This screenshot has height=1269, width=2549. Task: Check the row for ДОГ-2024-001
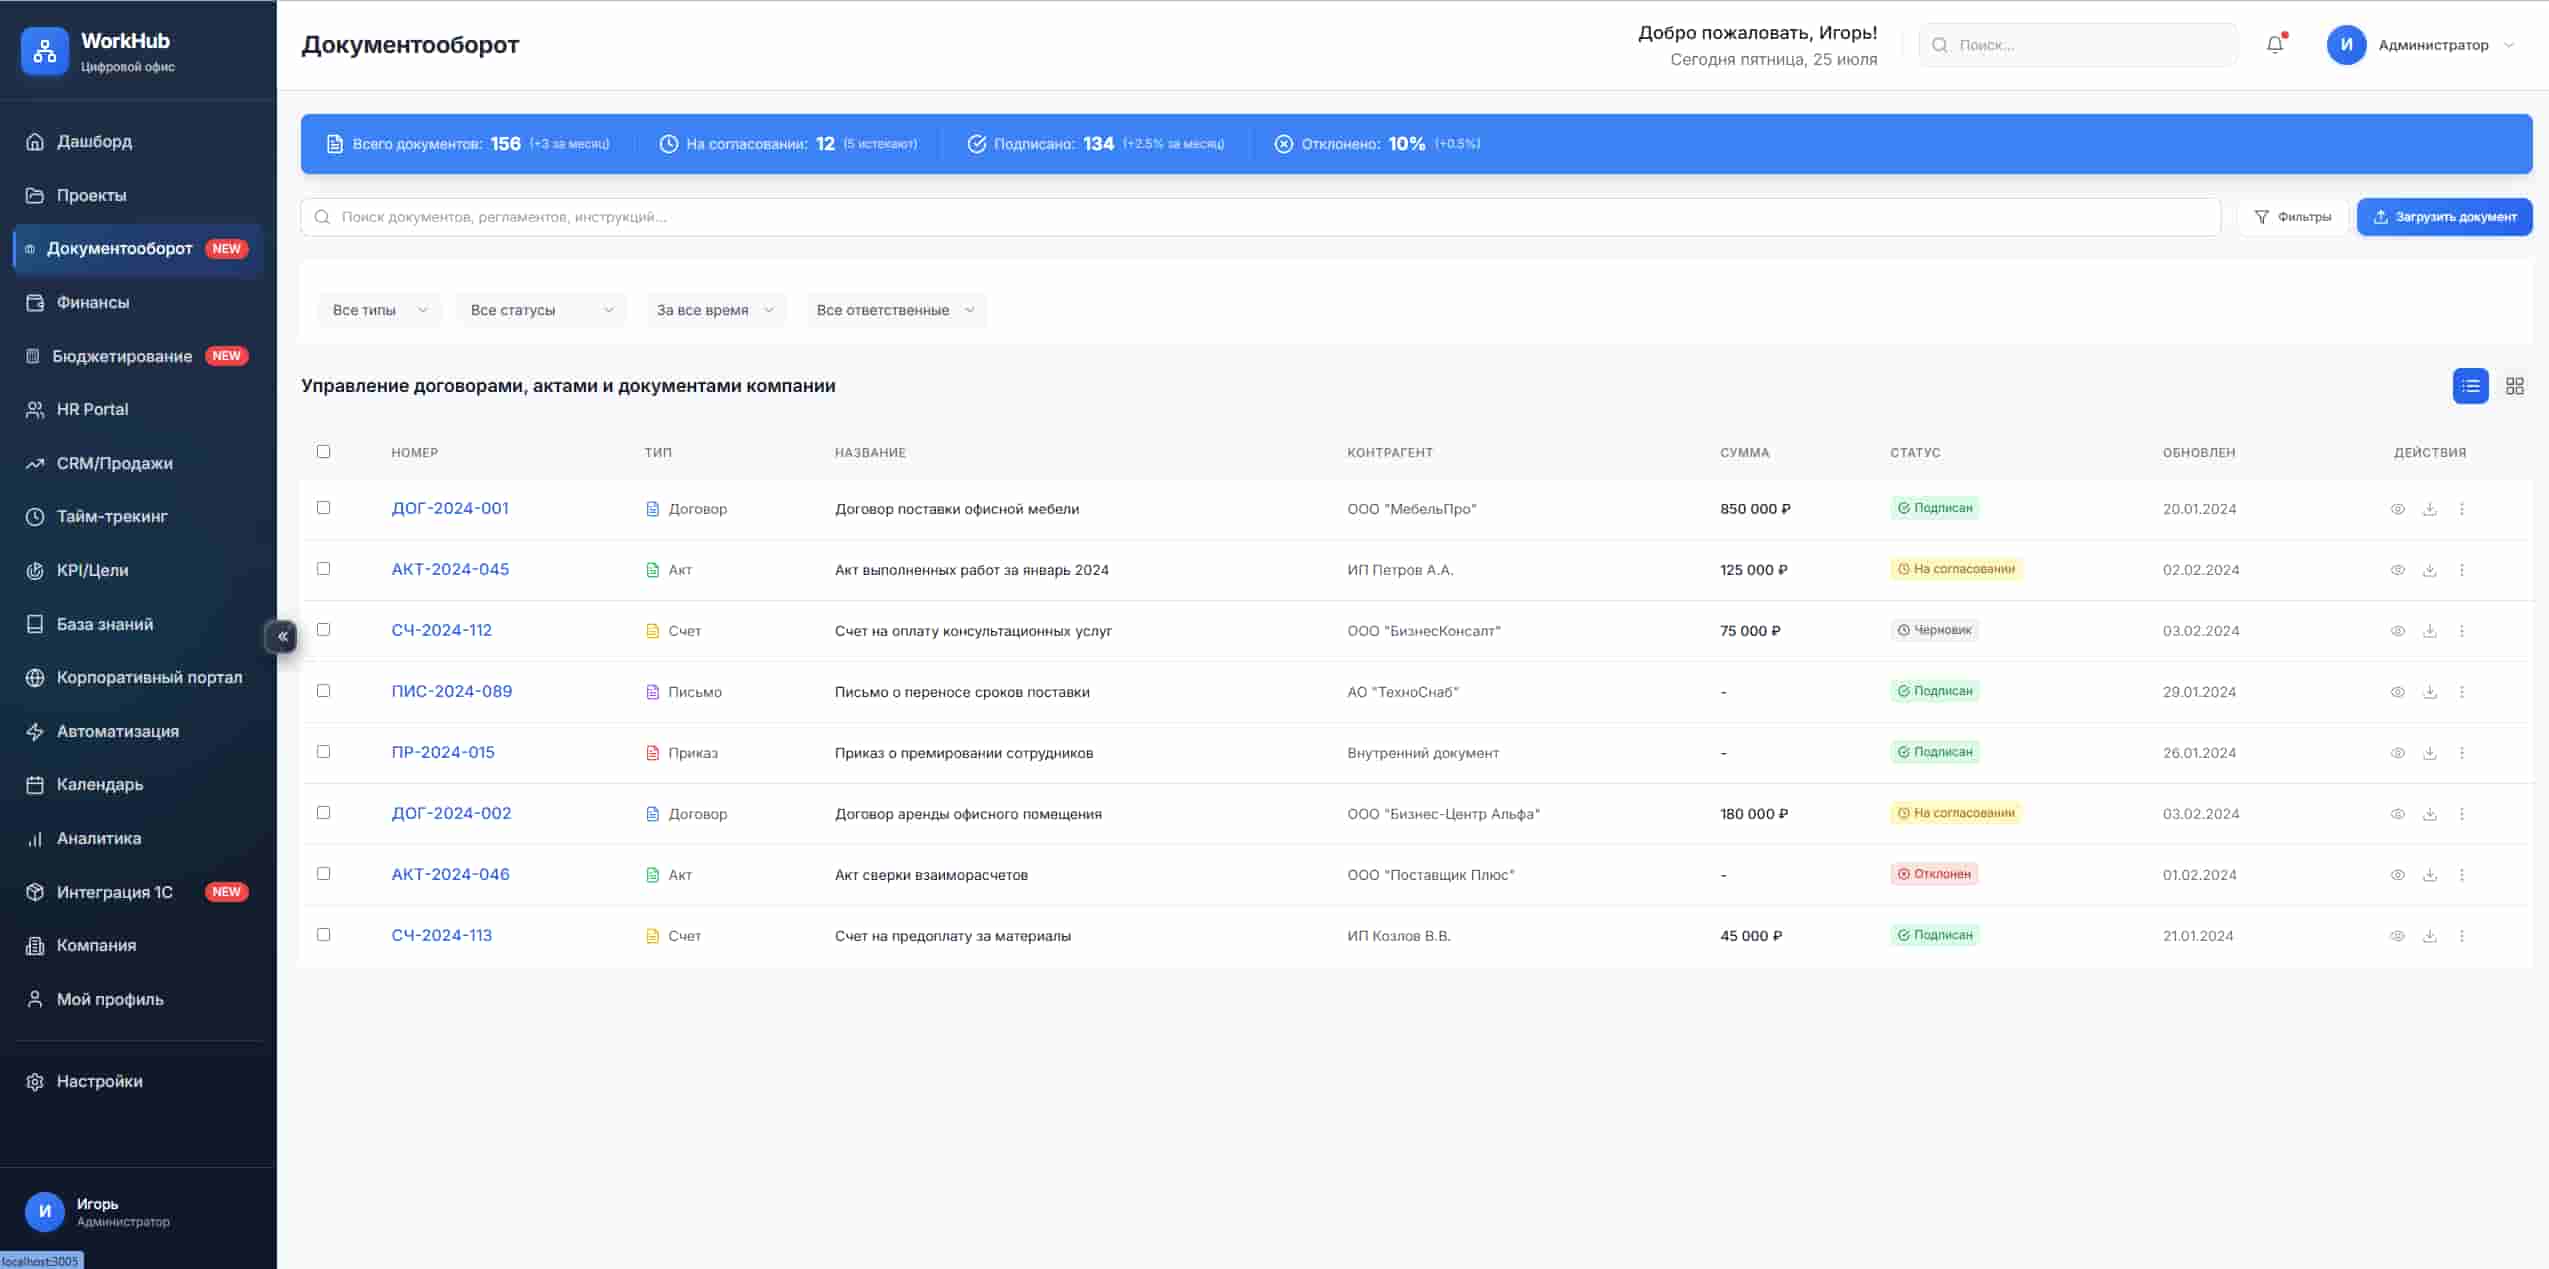tap(323, 508)
